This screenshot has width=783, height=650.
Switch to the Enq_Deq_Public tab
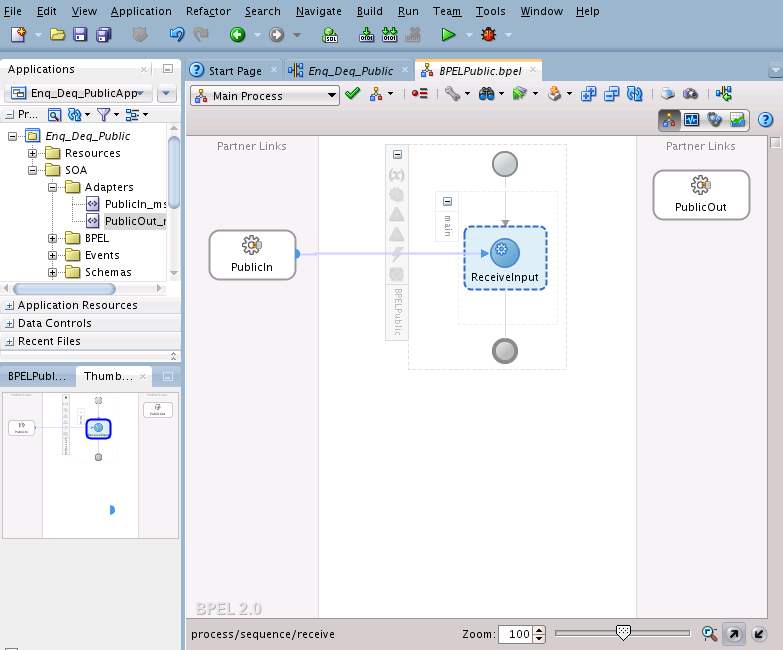pyautogui.click(x=350, y=71)
